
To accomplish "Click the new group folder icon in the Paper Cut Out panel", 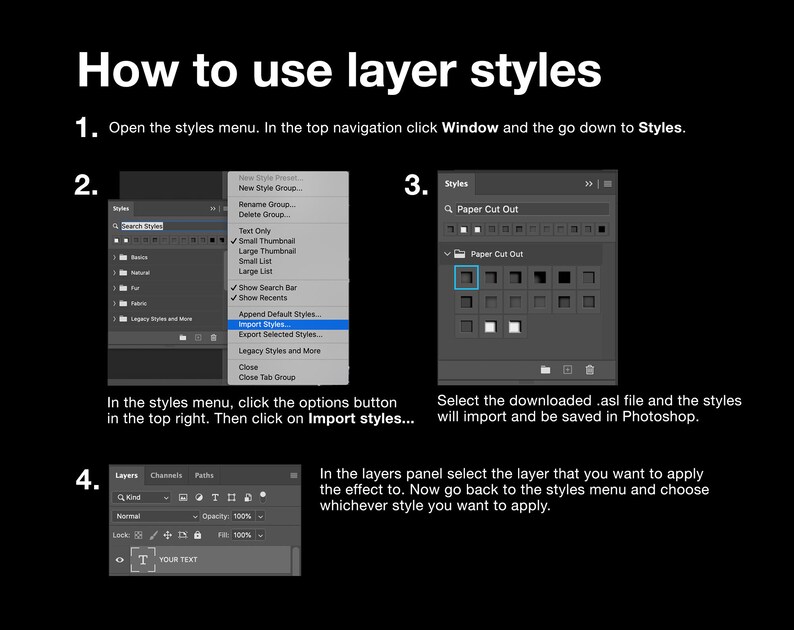I will click(x=545, y=370).
